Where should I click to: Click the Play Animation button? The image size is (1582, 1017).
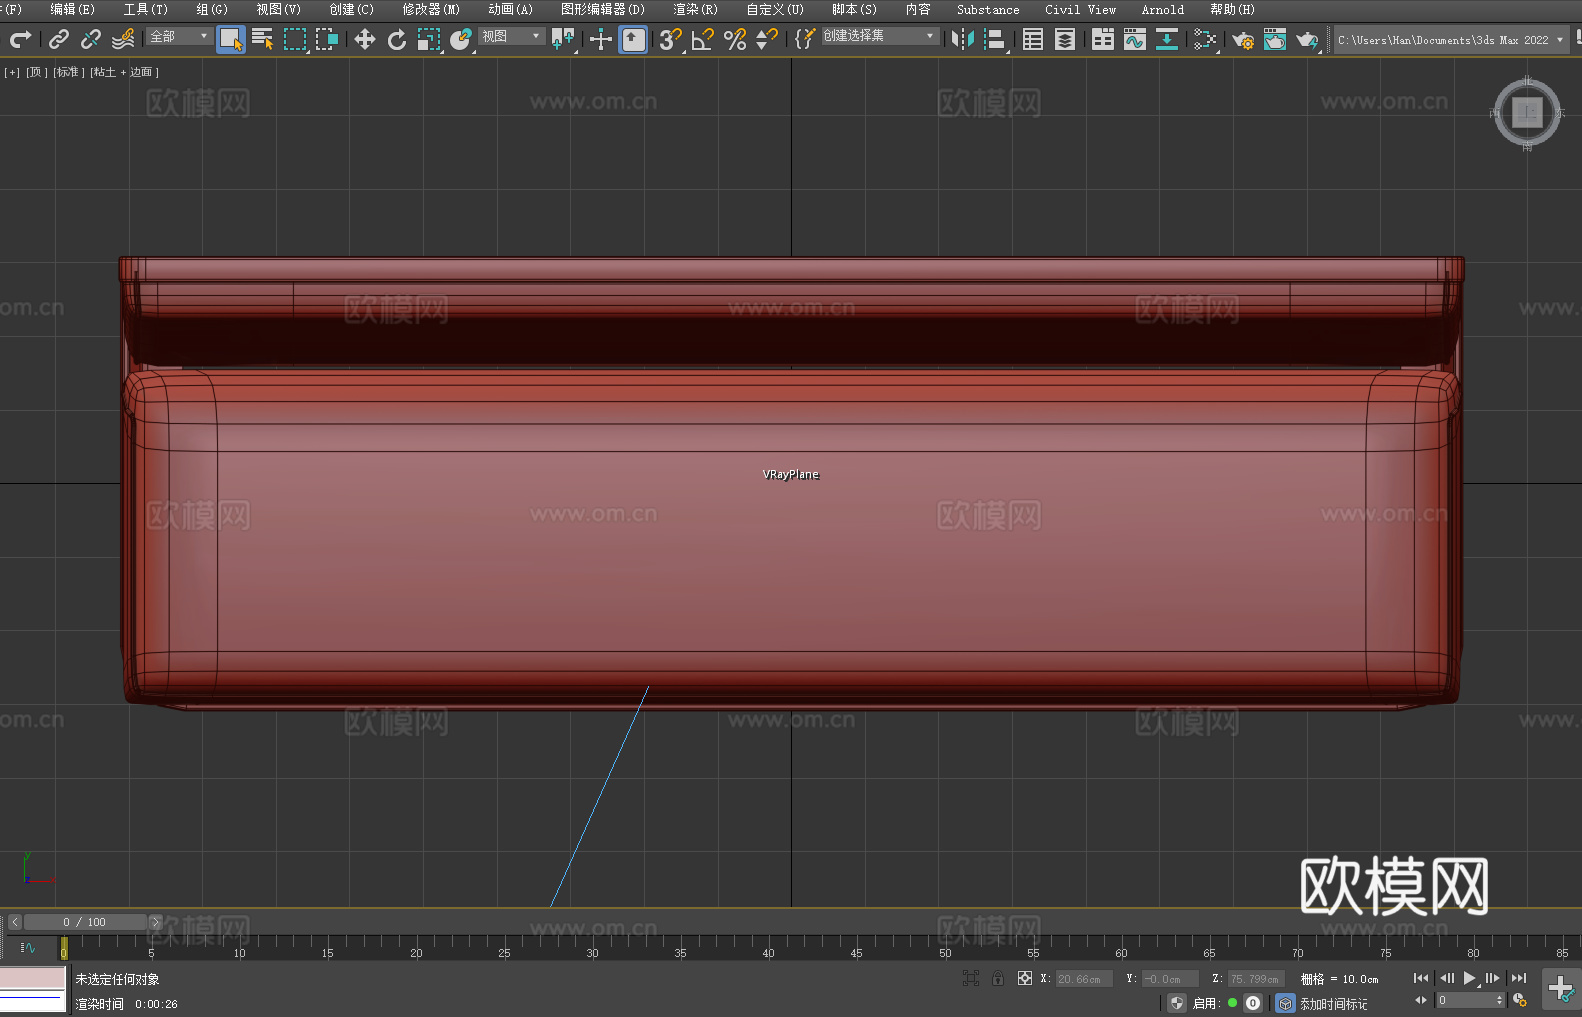1469,978
